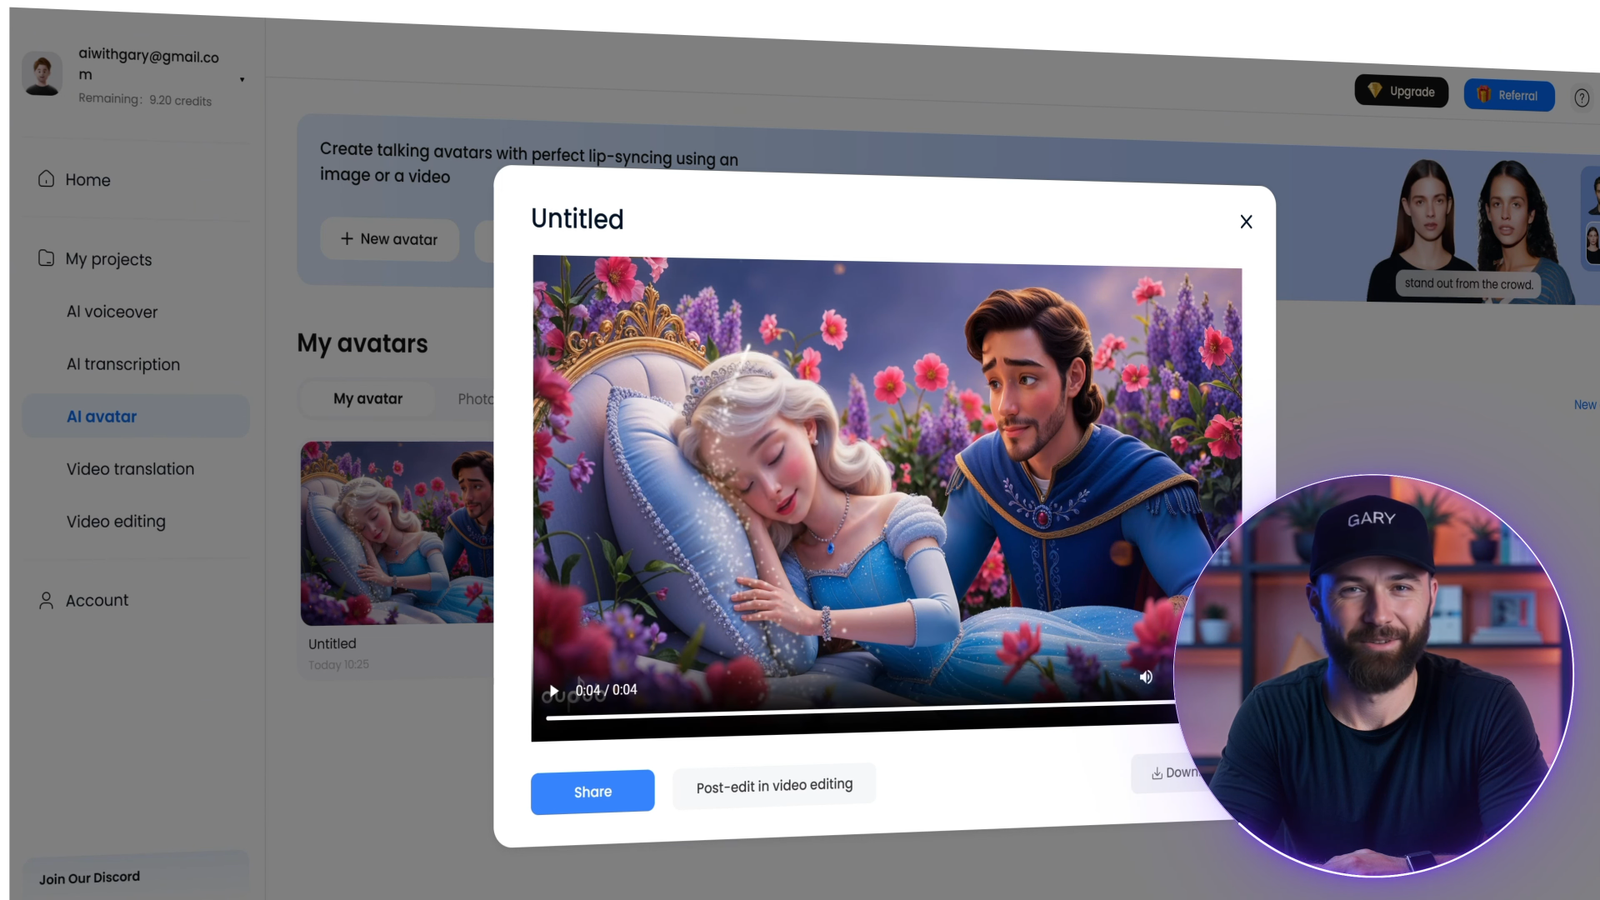Click the 'My avatars' heading
The height and width of the screenshot is (900, 1600).
click(362, 344)
